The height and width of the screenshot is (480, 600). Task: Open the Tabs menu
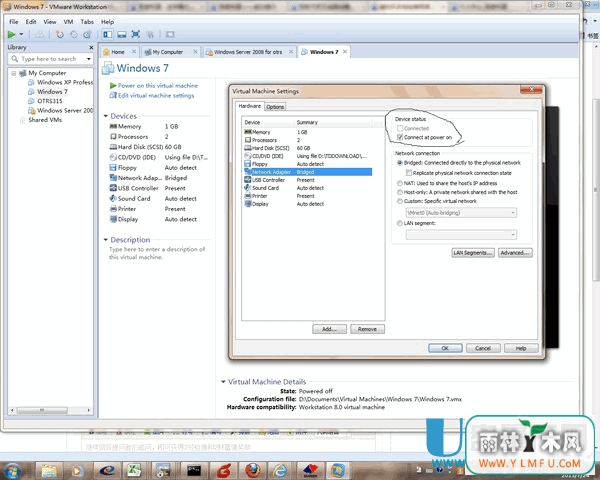coord(87,22)
